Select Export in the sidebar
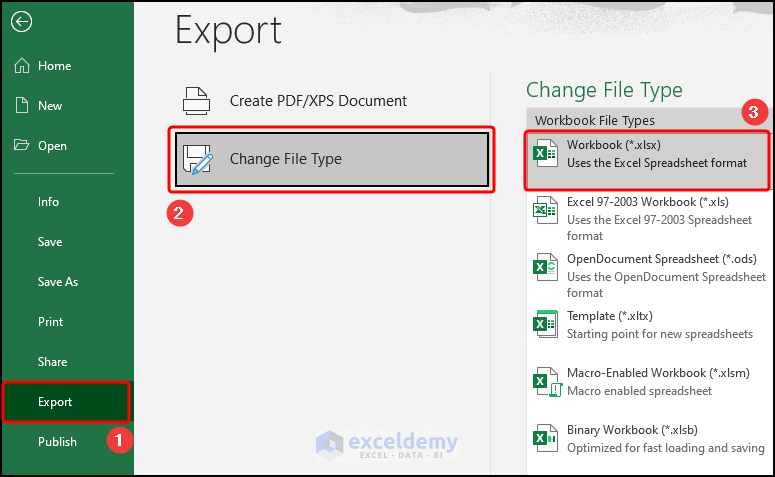Screen dimensions: 775x477 55,402
